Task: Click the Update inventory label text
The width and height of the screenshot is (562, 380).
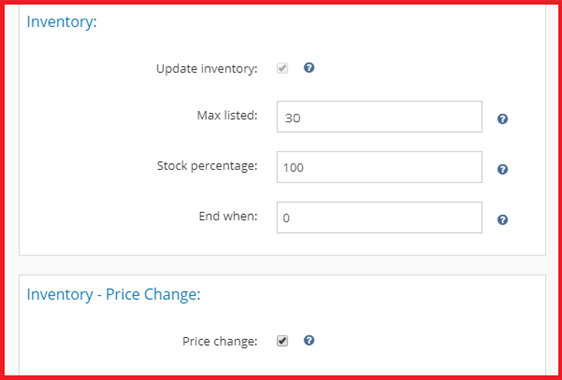Action: [x=207, y=68]
